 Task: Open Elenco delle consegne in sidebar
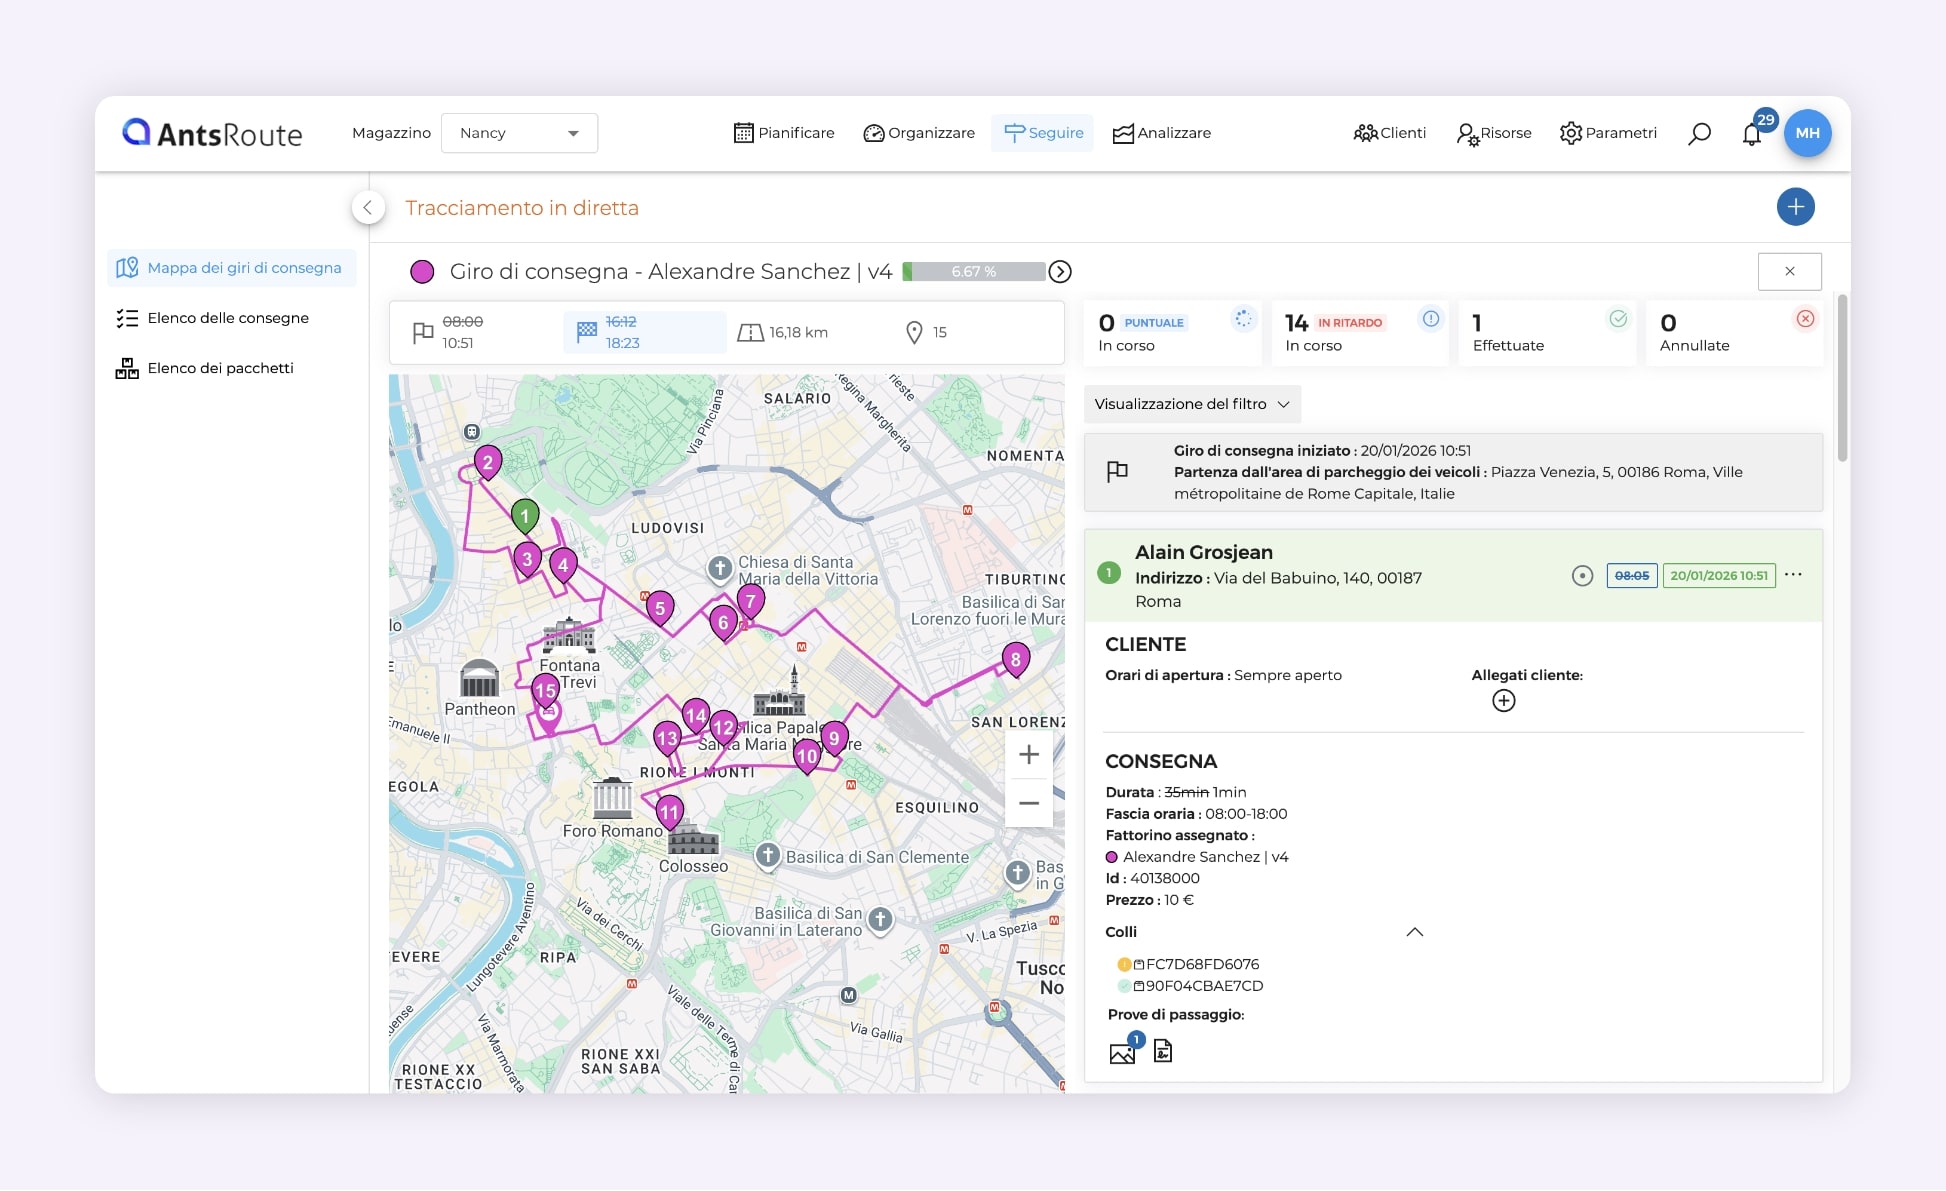228,318
